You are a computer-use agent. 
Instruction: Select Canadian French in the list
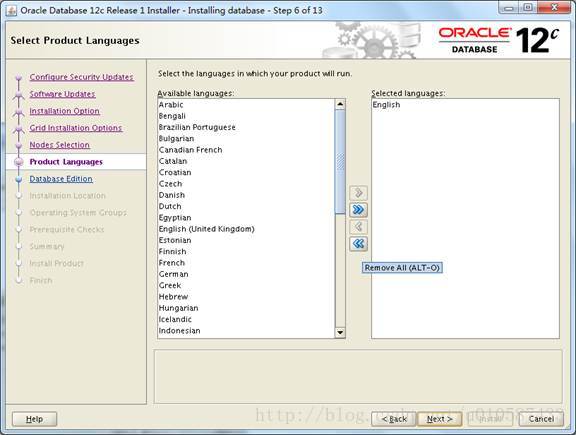point(246,150)
